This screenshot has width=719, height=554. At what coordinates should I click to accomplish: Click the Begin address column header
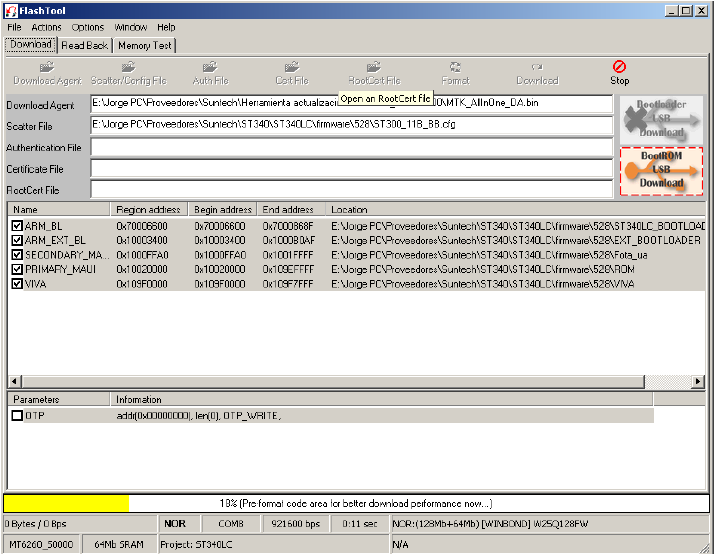pos(222,210)
